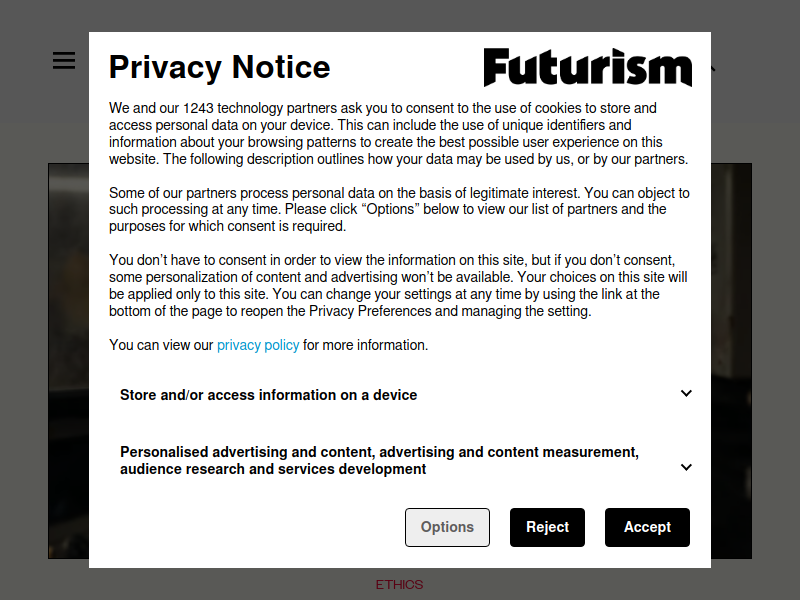800x600 pixels.
Task: Click the article image on the right edge
Action: point(731,360)
